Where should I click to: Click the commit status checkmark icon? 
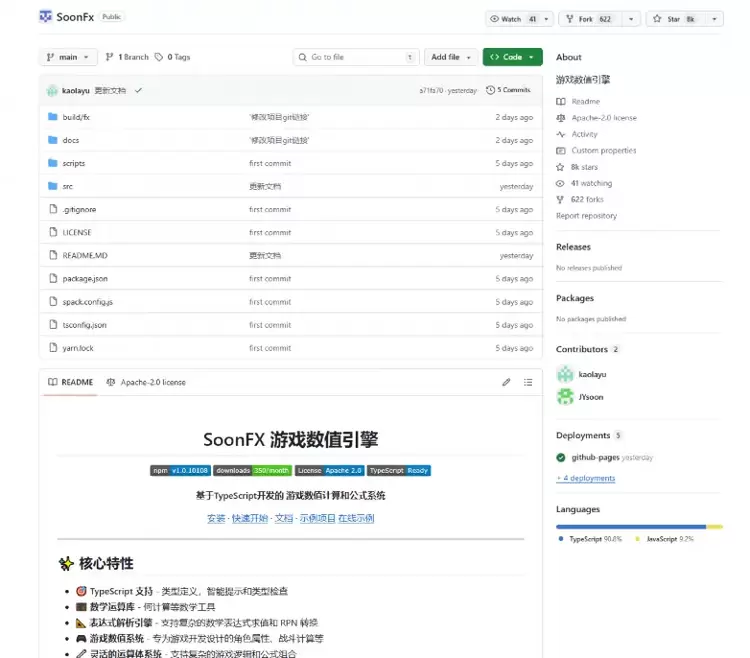pos(138,90)
